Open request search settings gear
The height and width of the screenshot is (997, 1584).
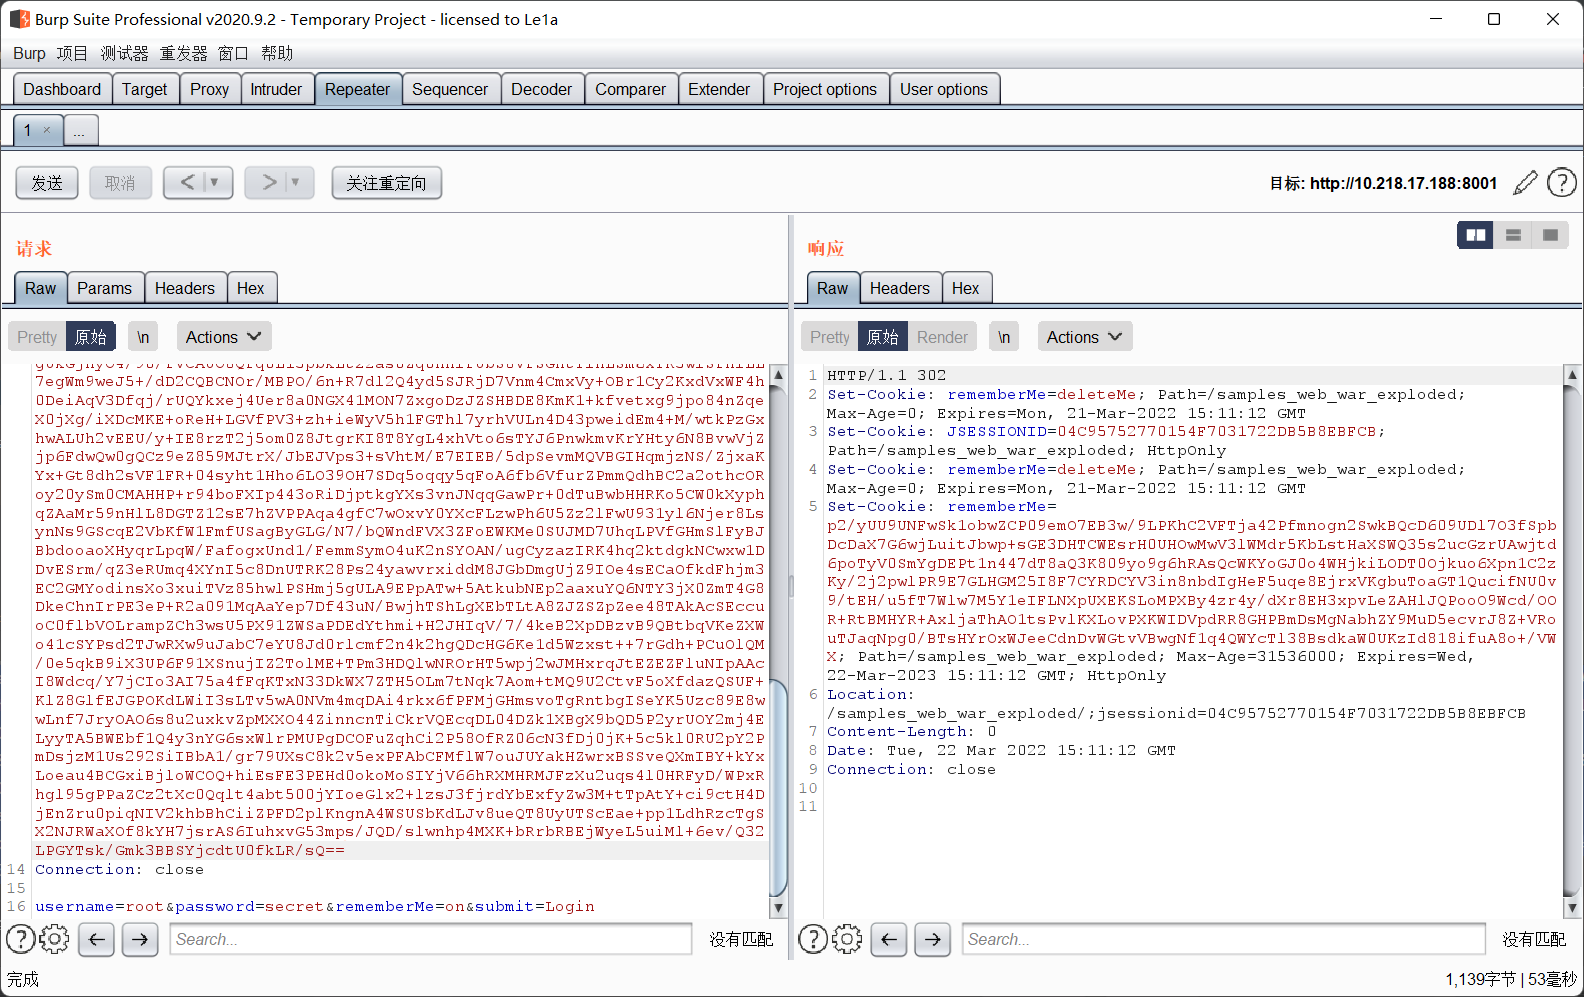coord(54,939)
